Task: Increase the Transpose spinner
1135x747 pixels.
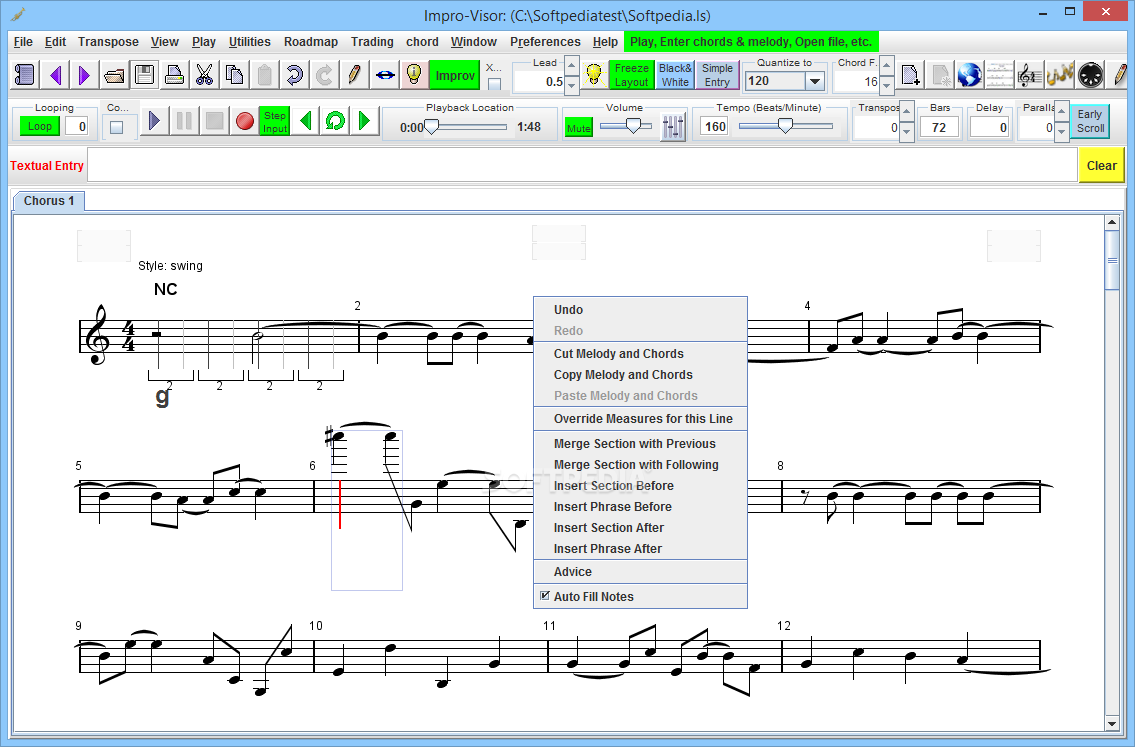Action: click(x=907, y=112)
